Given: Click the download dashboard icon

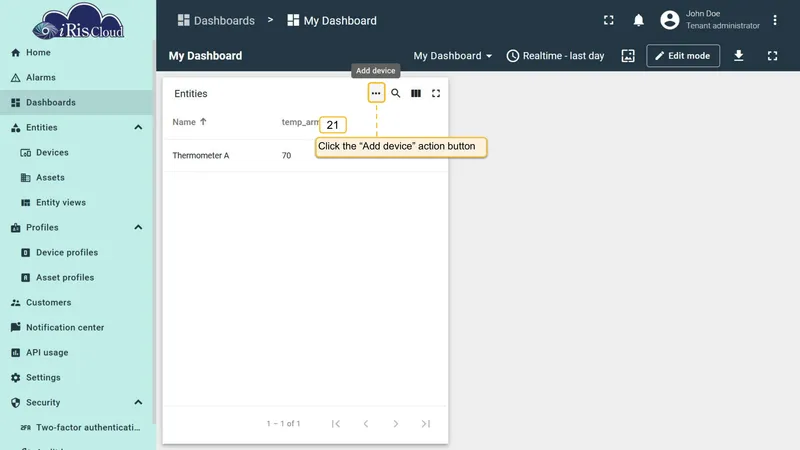Looking at the screenshot, I should point(738,56).
